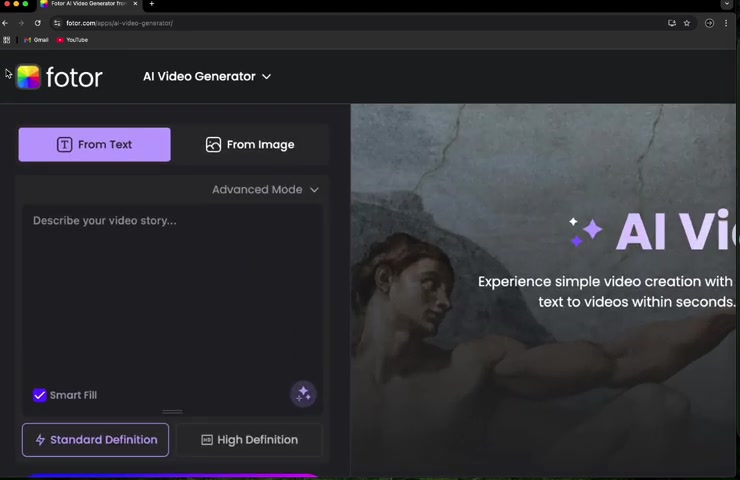Go back in the browser
This screenshot has height=480, width=740.
[x=5, y=23]
